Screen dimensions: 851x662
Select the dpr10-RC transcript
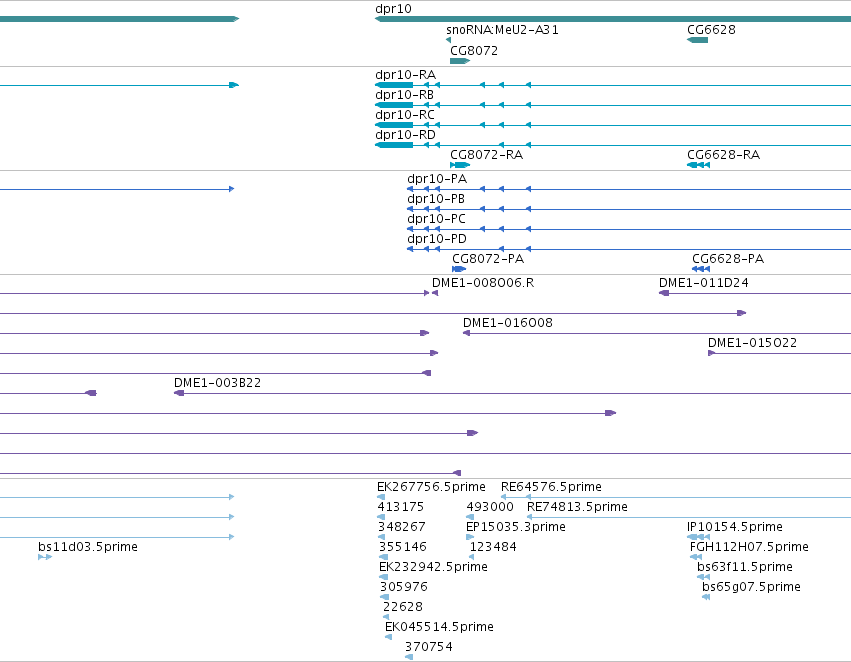click(x=405, y=115)
